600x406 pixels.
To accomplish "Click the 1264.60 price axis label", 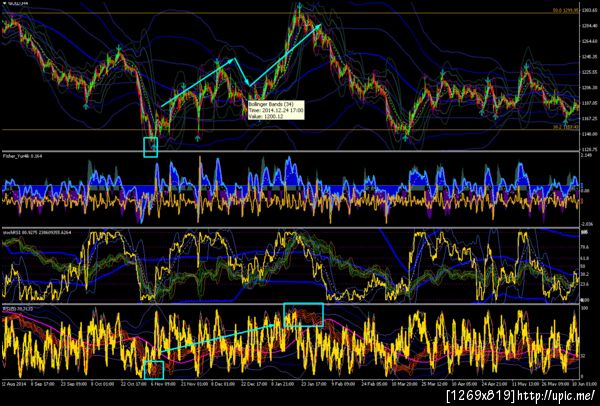I will [589, 41].
